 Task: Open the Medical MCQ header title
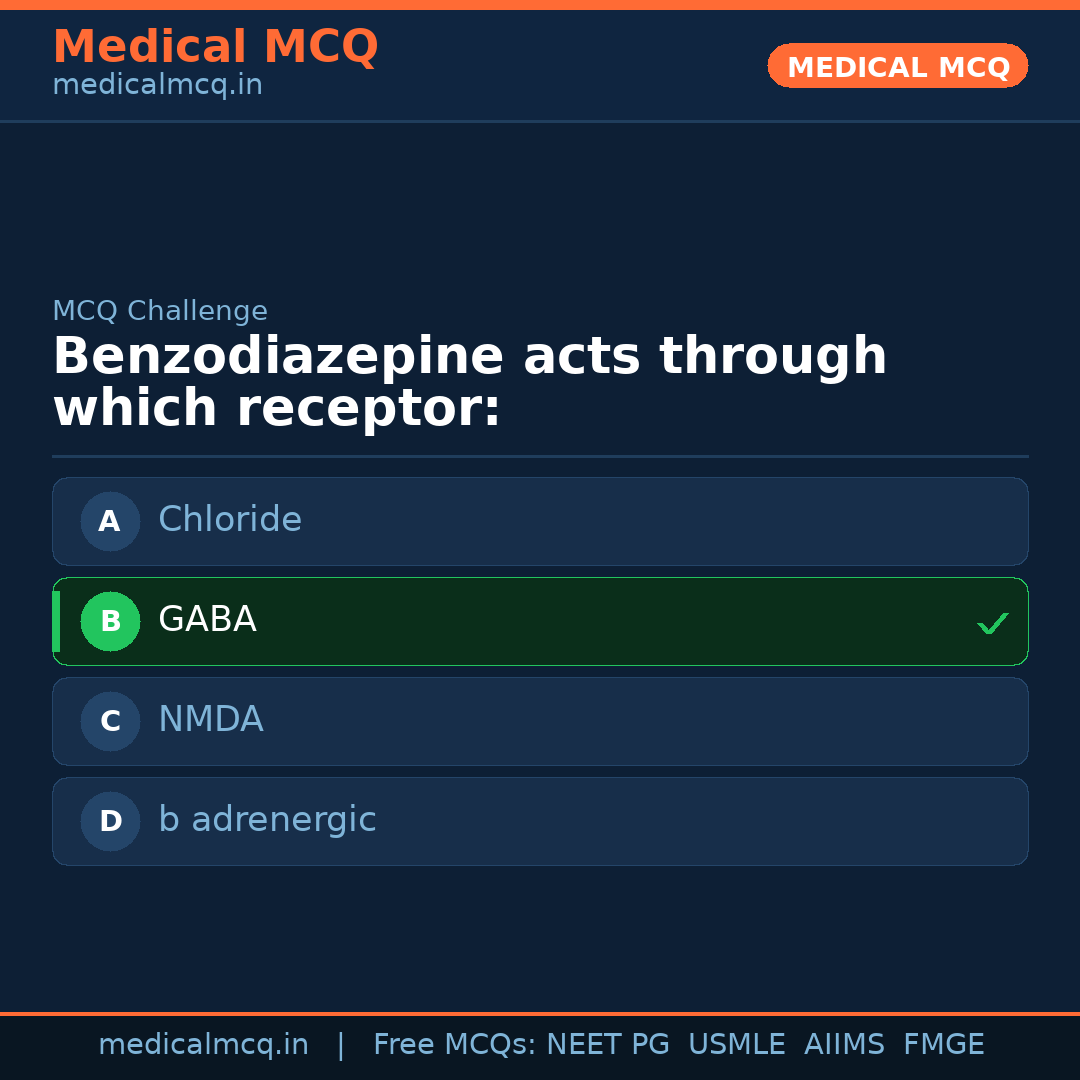215,47
